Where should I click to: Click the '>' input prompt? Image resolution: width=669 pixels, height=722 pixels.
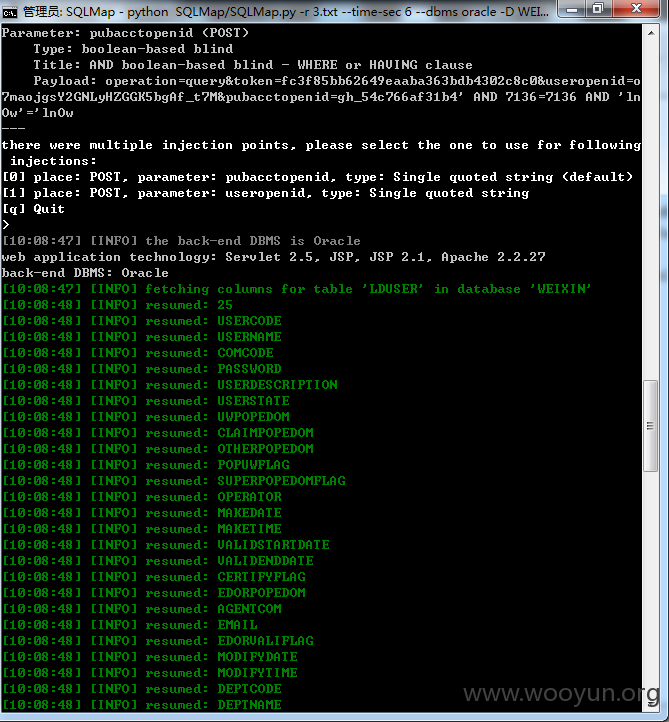pos(6,225)
